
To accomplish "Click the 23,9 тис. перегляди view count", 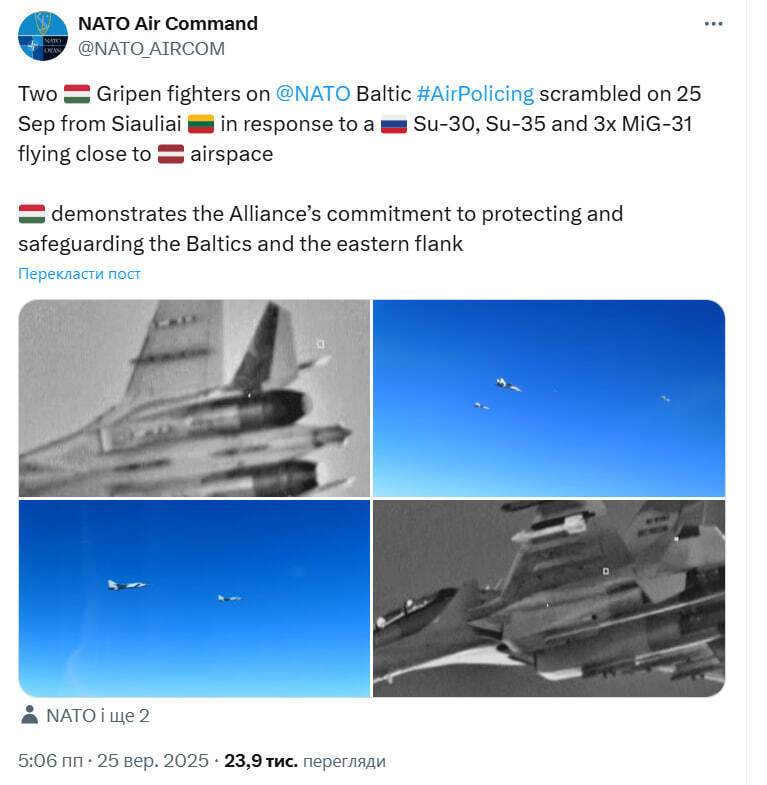I will tap(304, 761).
